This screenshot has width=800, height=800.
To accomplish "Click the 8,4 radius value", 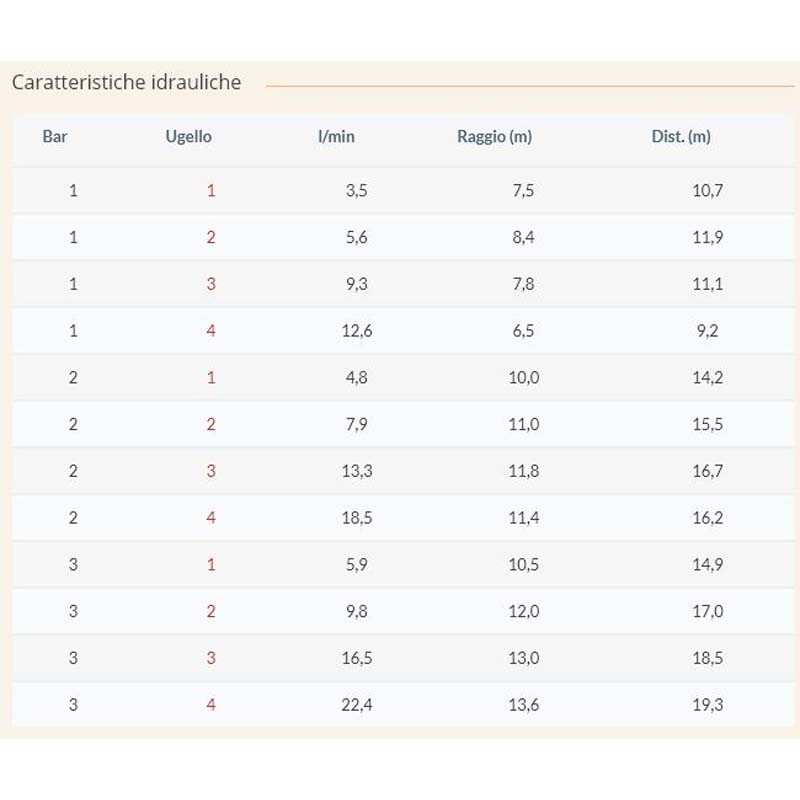I will click(x=523, y=237).
